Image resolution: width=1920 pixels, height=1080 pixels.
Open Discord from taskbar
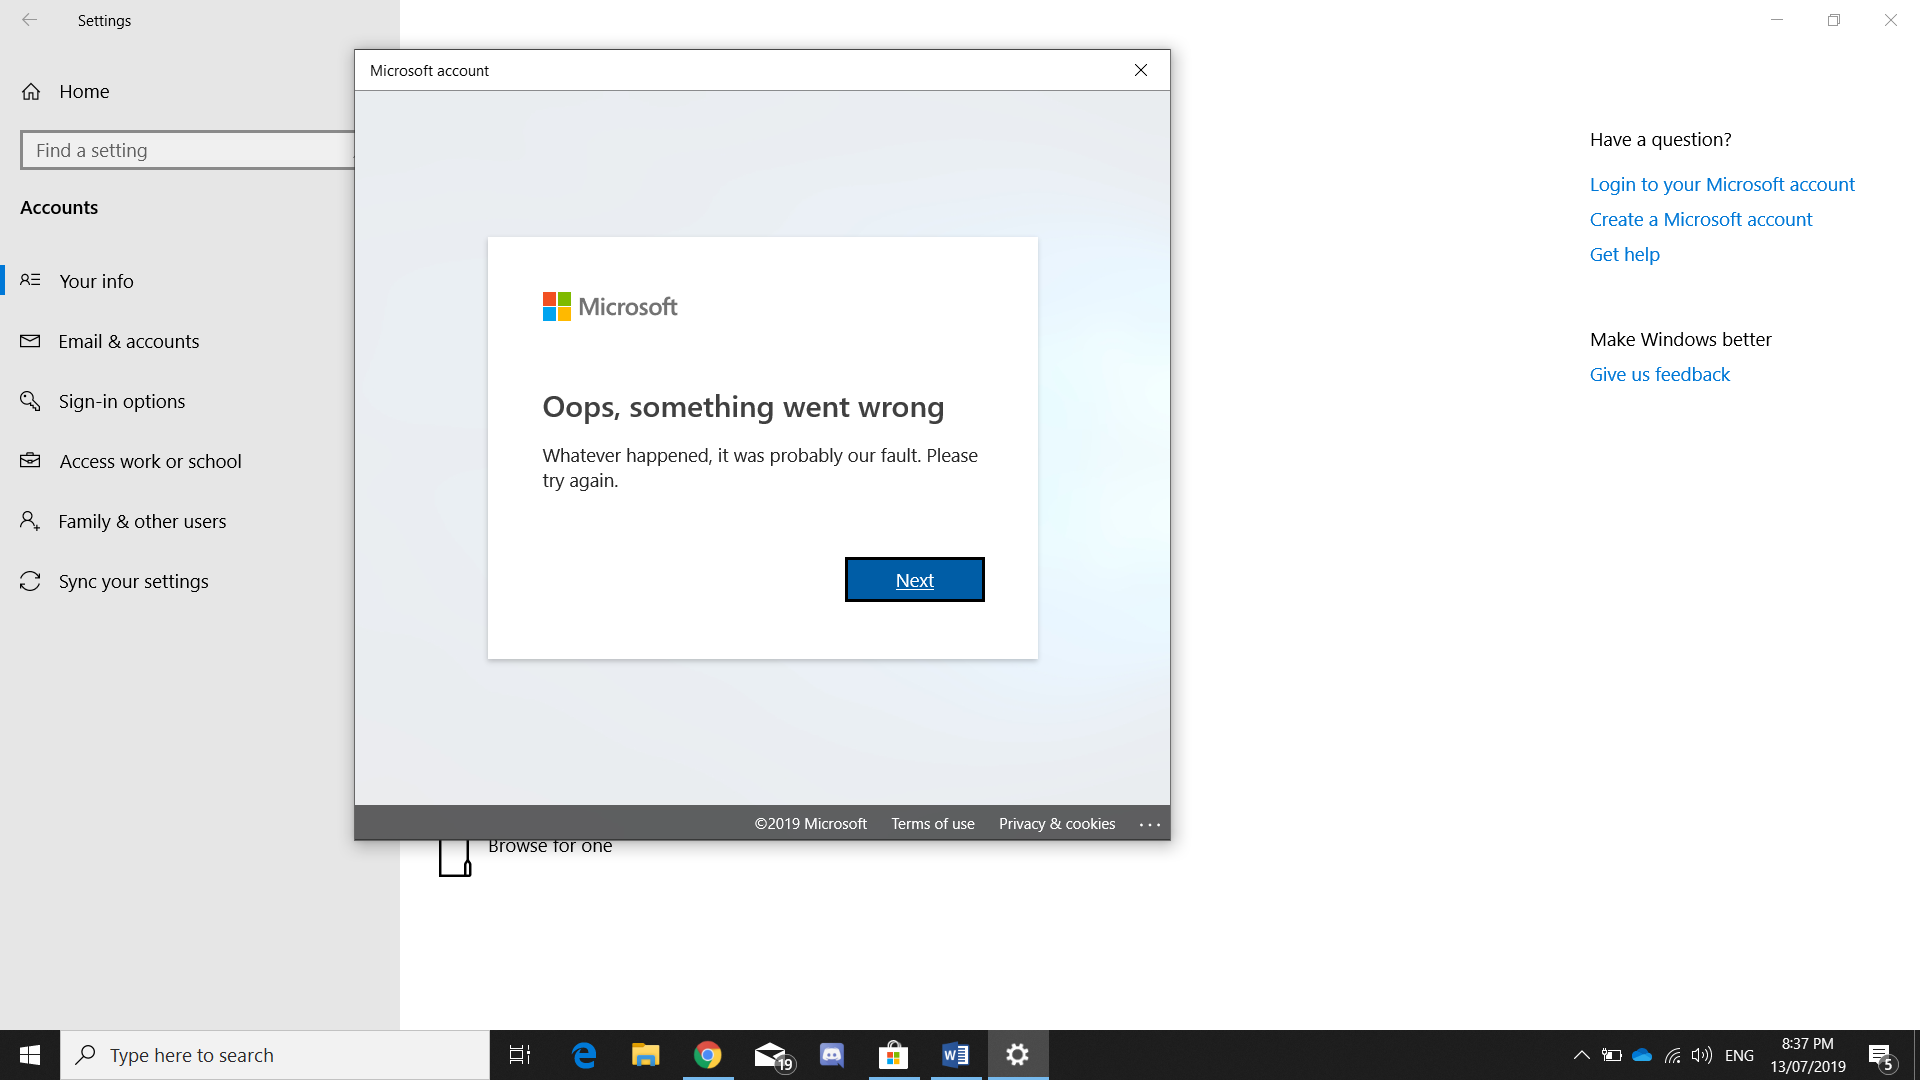[x=832, y=1055]
